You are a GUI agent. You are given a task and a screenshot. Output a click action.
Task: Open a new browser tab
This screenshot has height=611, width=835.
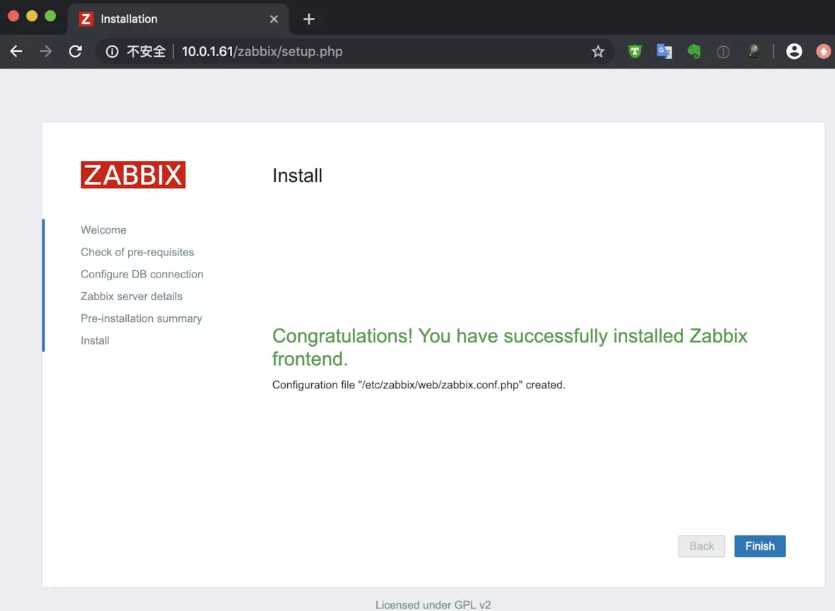[x=309, y=19]
